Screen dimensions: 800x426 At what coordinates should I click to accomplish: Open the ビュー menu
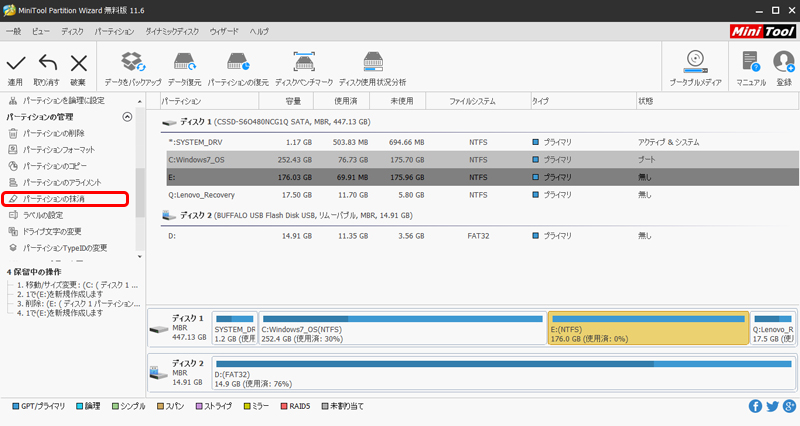pos(40,32)
